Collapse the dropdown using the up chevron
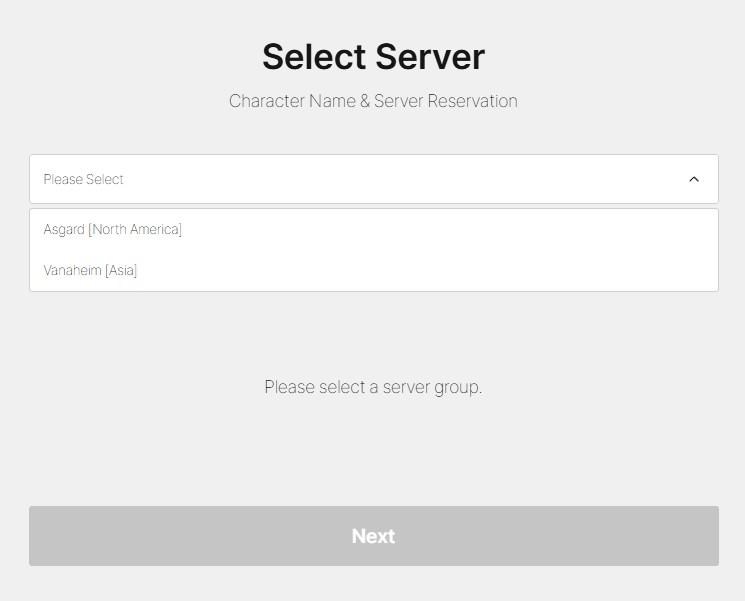 point(694,179)
